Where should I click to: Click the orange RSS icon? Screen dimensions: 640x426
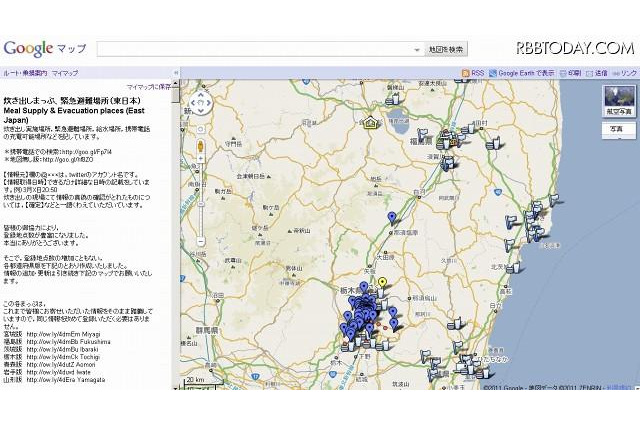tap(465, 73)
